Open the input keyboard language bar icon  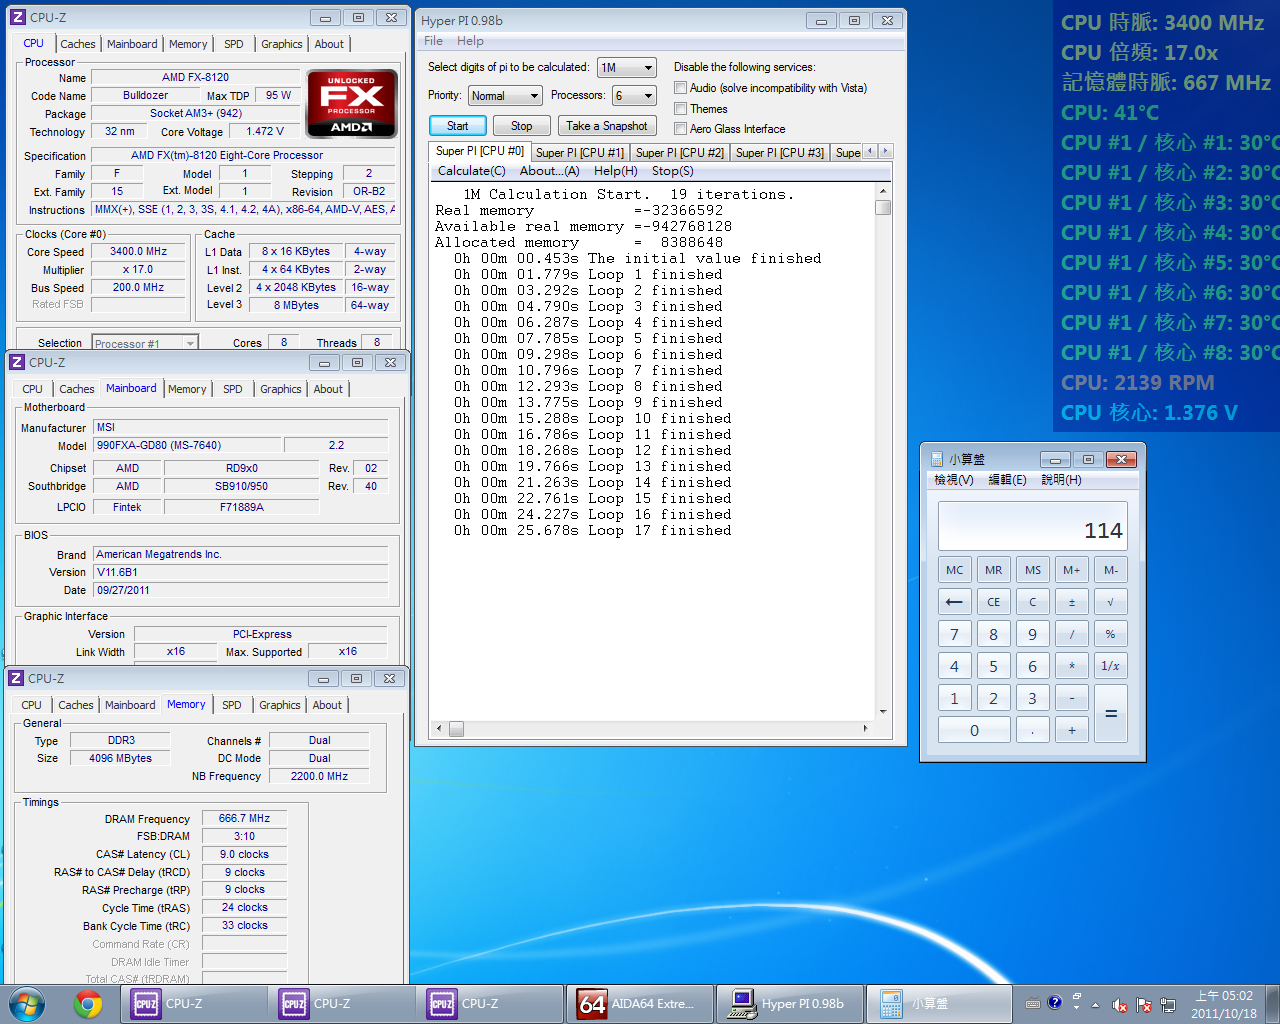[x=1033, y=1003]
